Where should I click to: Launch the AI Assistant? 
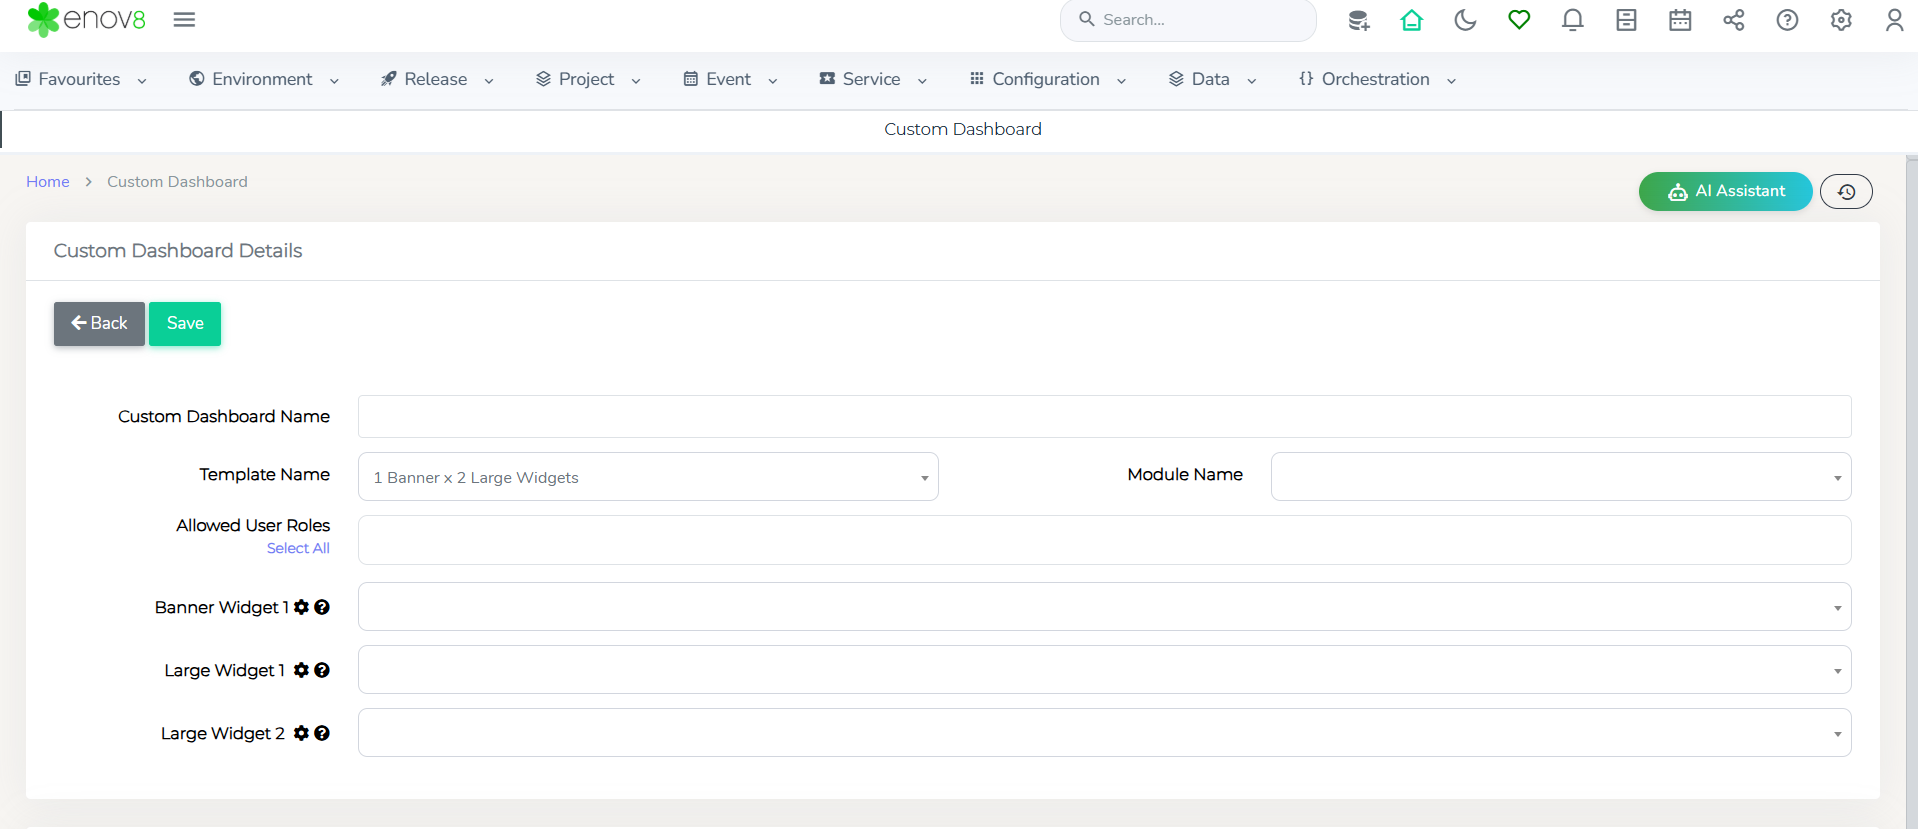1725,191
